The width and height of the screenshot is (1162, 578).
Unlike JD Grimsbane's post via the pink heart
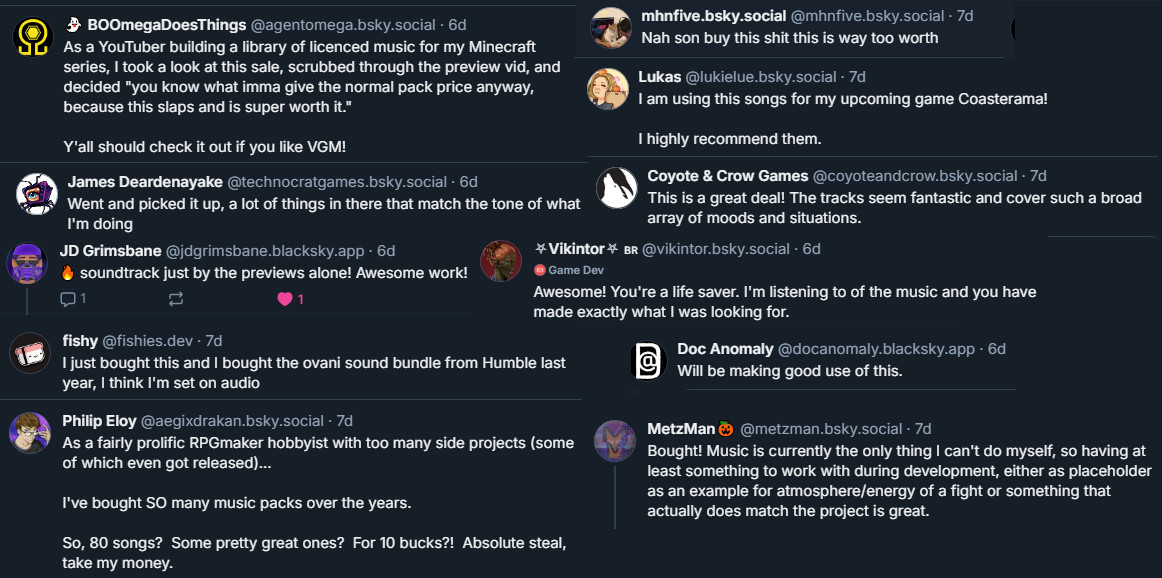point(284,298)
